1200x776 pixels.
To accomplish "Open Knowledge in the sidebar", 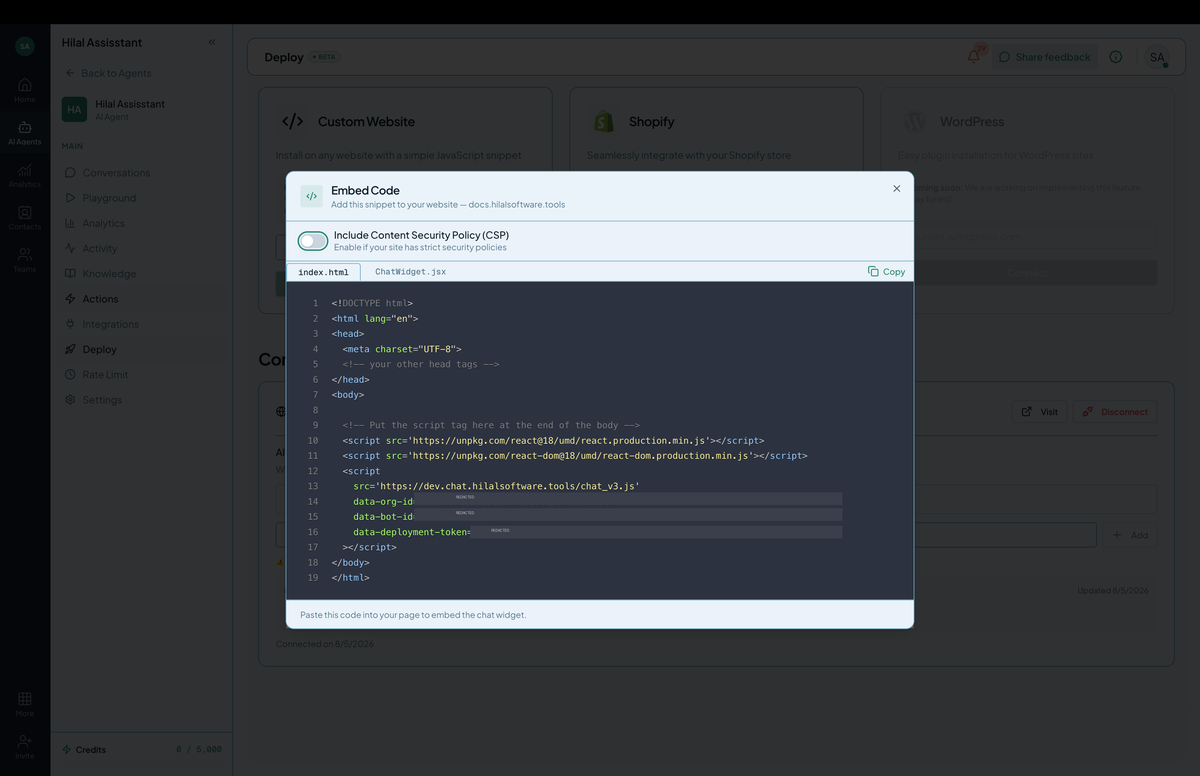I will pyautogui.click(x=141, y=273).
